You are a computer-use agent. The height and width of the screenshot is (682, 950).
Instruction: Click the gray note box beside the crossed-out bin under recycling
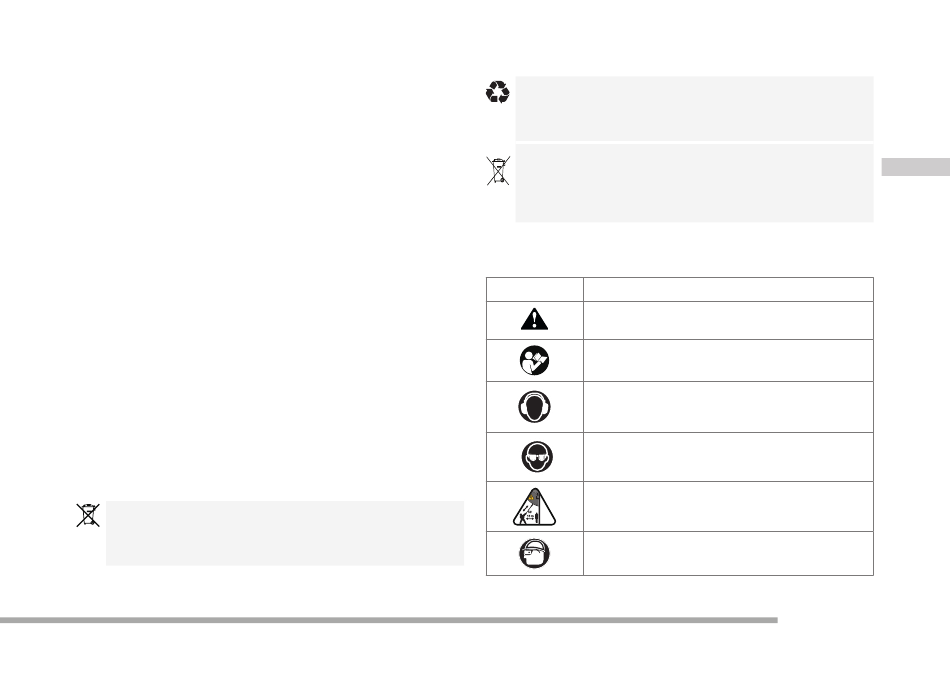(x=694, y=183)
